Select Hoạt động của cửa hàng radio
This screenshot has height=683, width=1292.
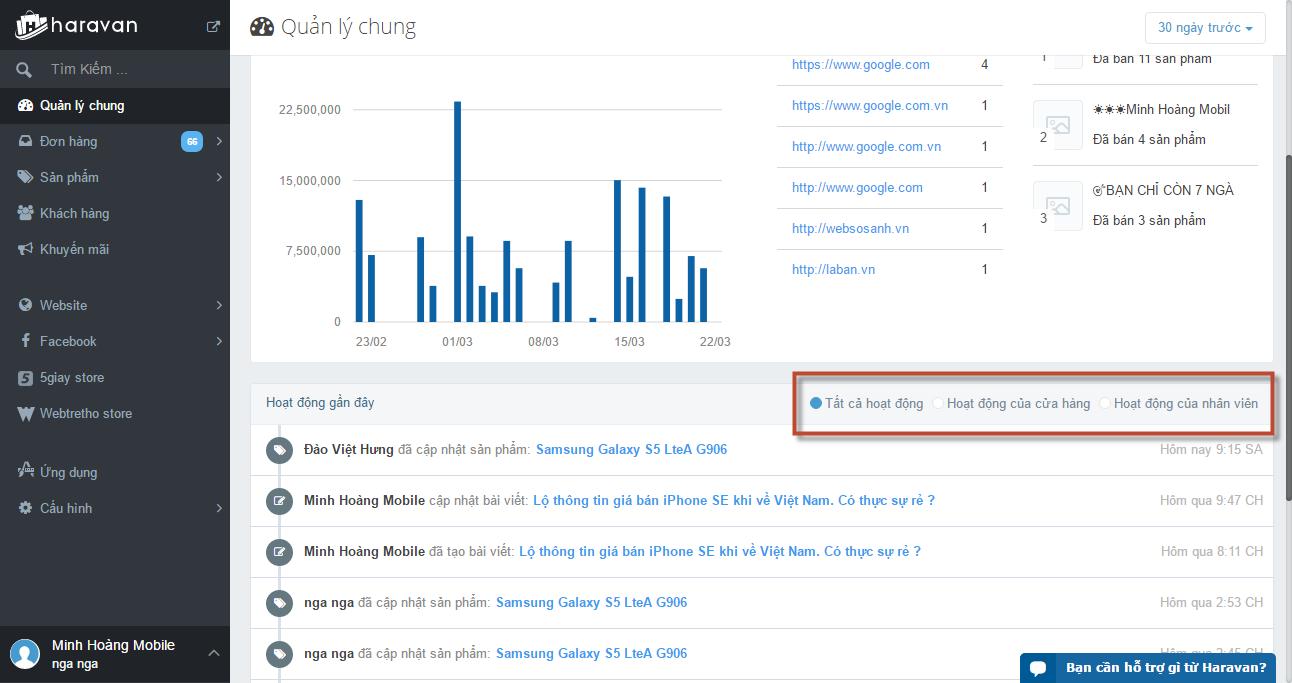coord(937,403)
